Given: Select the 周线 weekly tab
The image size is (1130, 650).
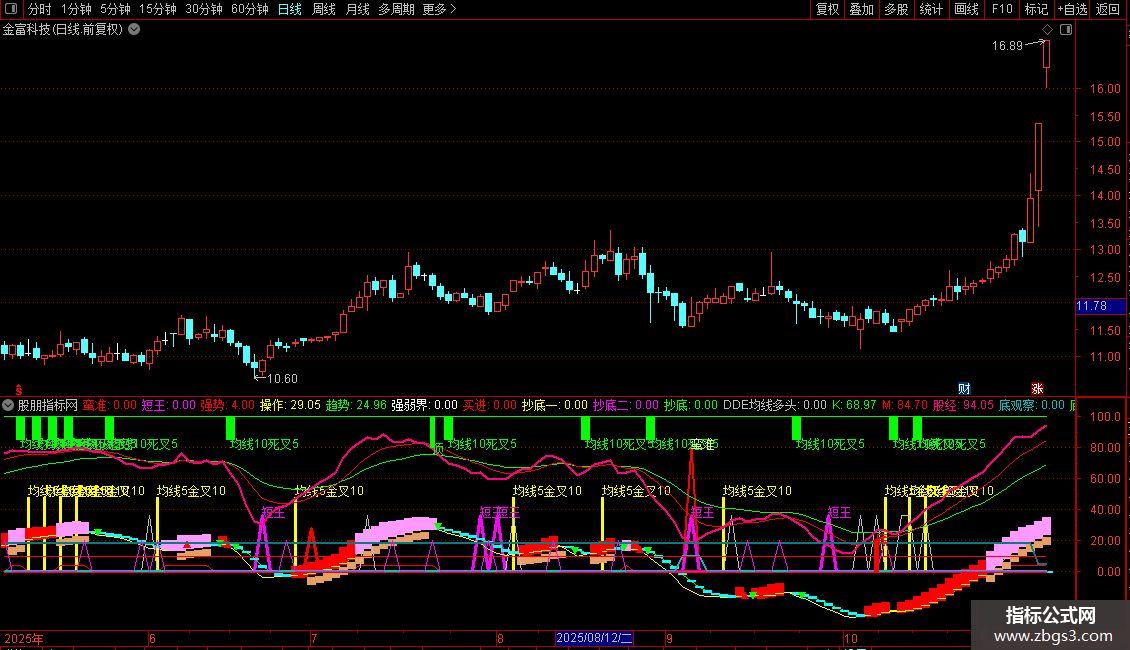Looking at the screenshot, I should click(324, 9).
